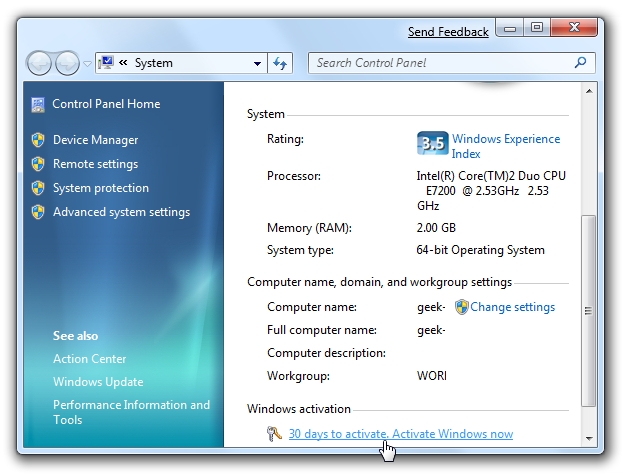The image size is (623, 476).
Task: Click the scrollbar down arrow
Action: point(589,439)
